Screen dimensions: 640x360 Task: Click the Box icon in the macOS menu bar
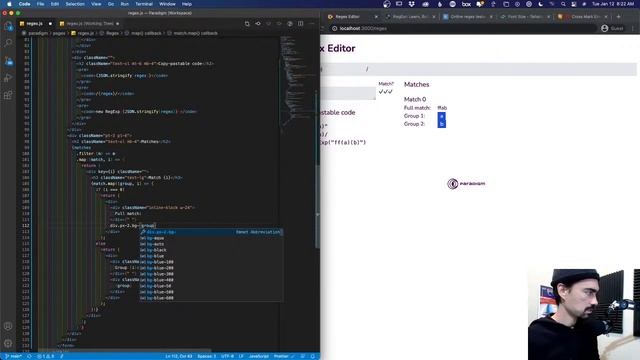click(x=466, y=4)
